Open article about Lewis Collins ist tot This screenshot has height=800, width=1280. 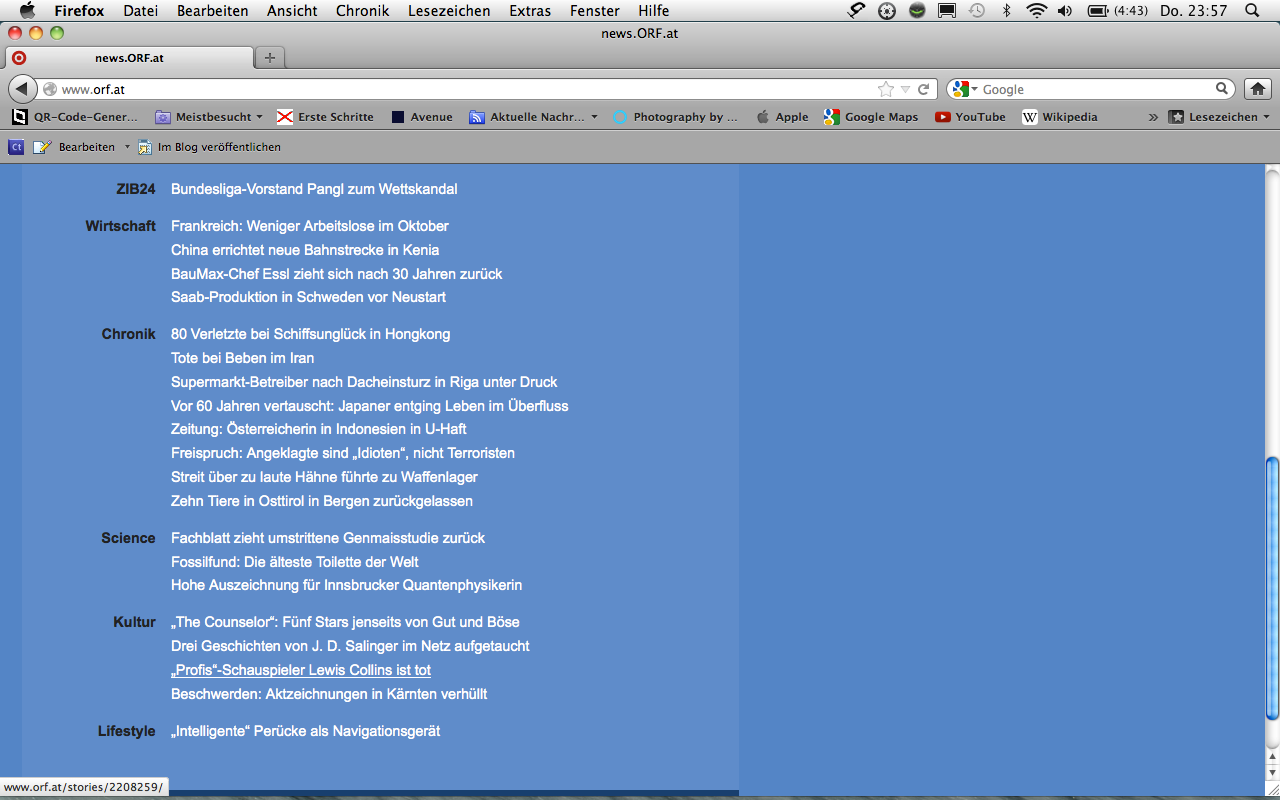(301, 670)
